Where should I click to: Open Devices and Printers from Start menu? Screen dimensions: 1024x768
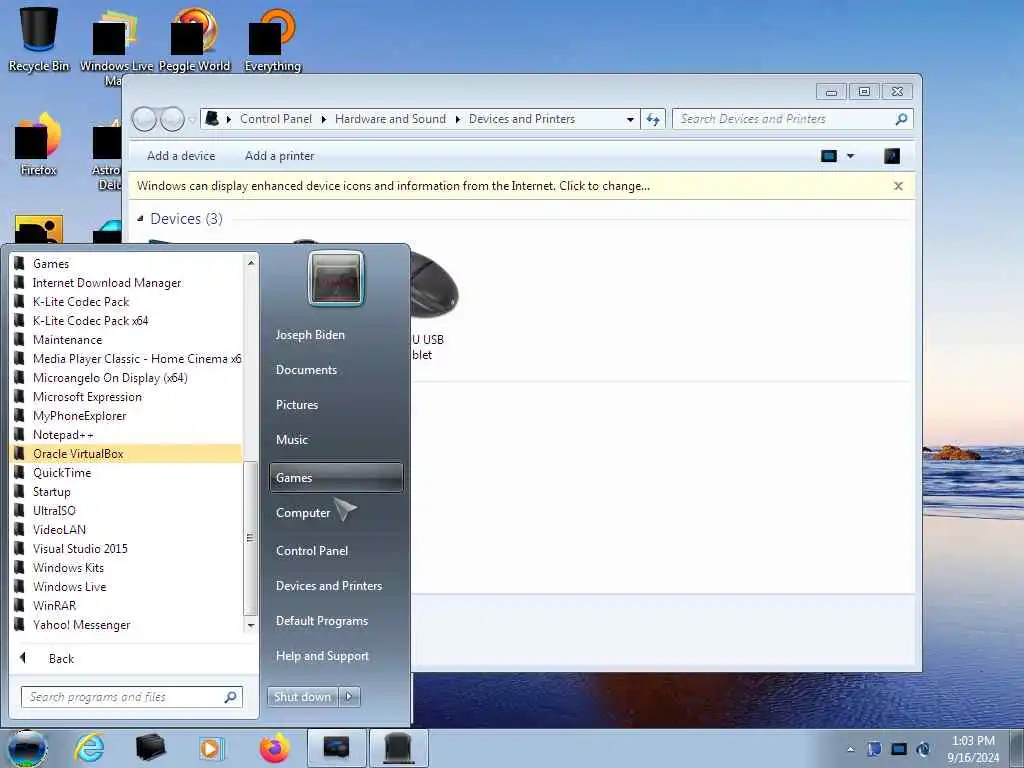click(328, 586)
